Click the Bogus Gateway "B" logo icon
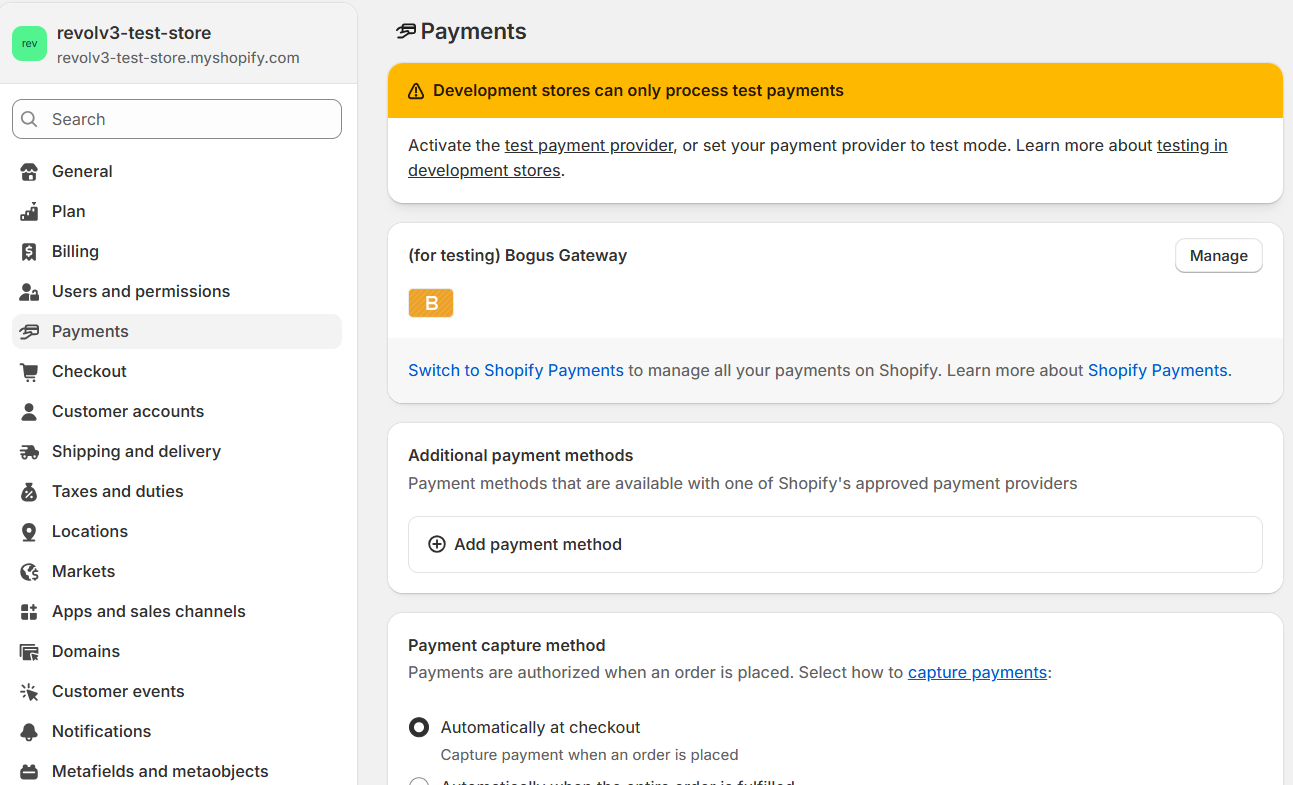Image resolution: width=1293 pixels, height=785 pixels. [431, 302]
